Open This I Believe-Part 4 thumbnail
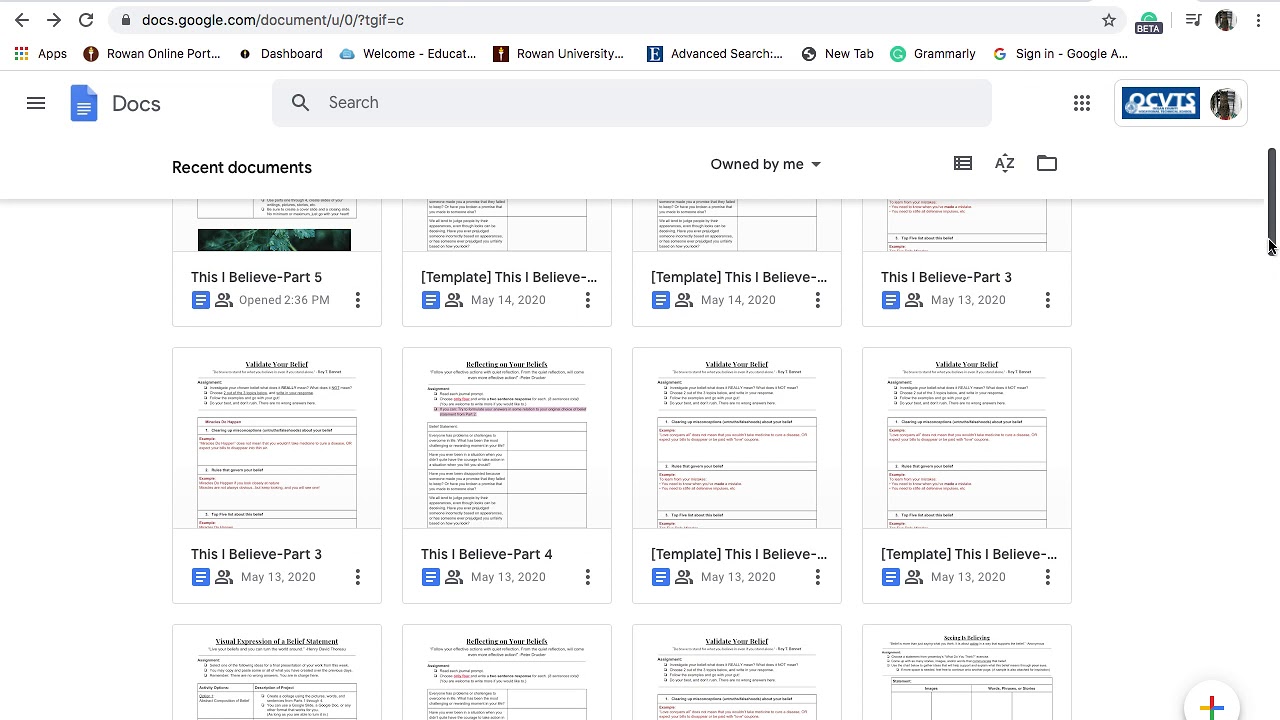 507,439
